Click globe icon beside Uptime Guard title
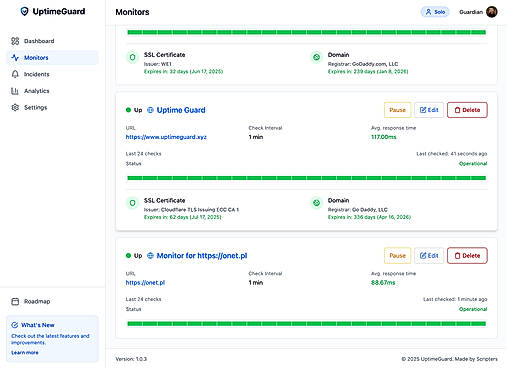This screenshot has width=507, height=368. click(150, 110)
